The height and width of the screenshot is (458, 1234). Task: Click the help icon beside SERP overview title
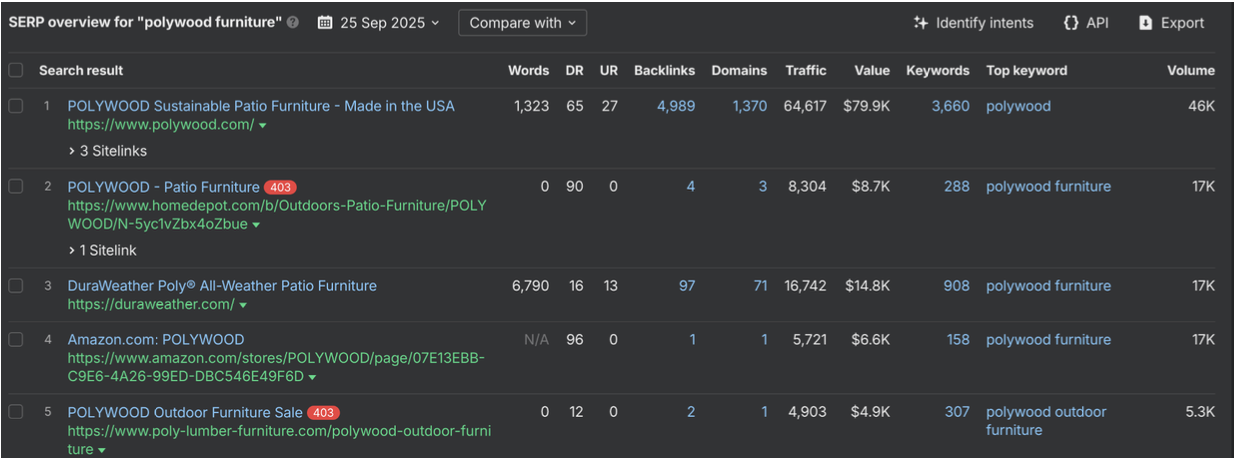tap(293, 23)
